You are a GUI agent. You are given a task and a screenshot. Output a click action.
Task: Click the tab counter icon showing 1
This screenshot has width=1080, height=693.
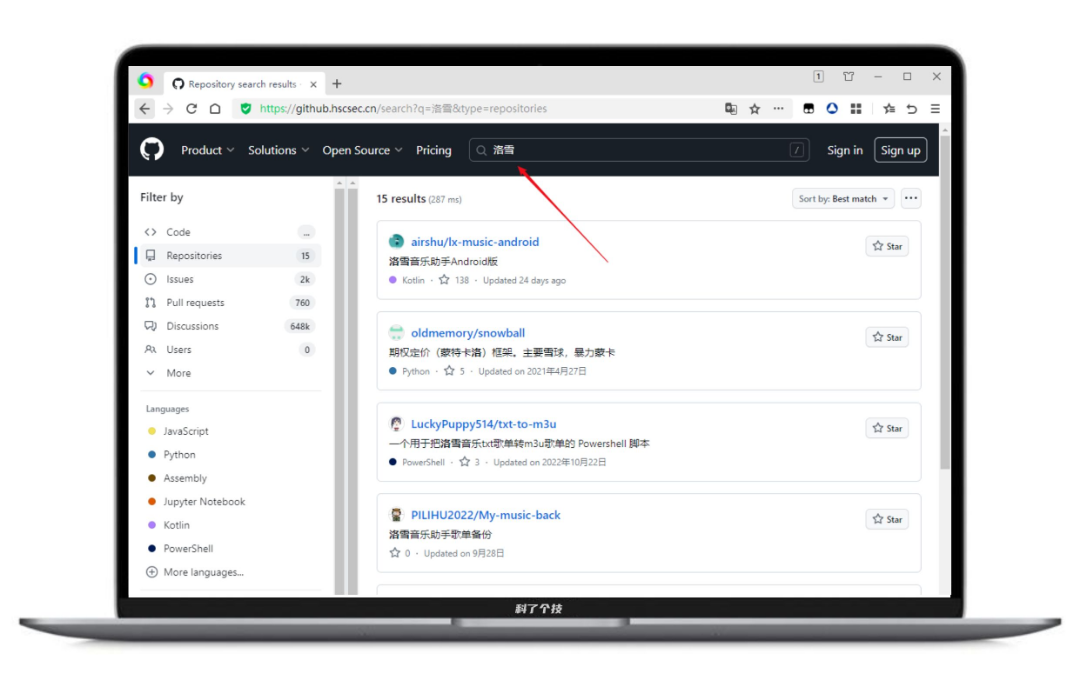pyautogui.click(x=818, y=76)
